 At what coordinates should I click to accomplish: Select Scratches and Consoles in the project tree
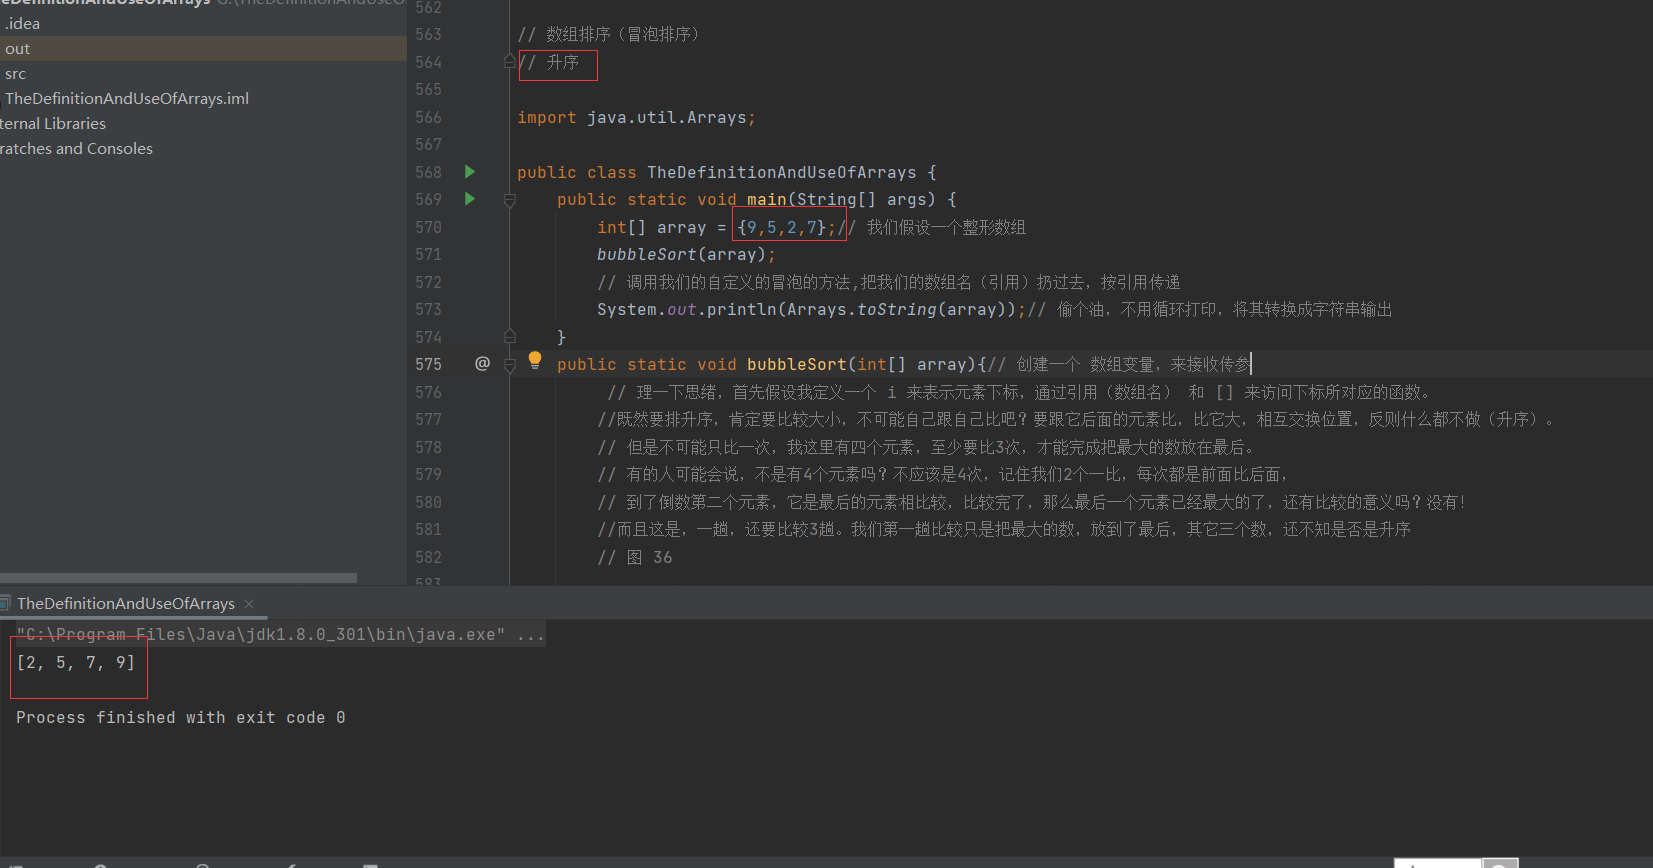(76, 149)
